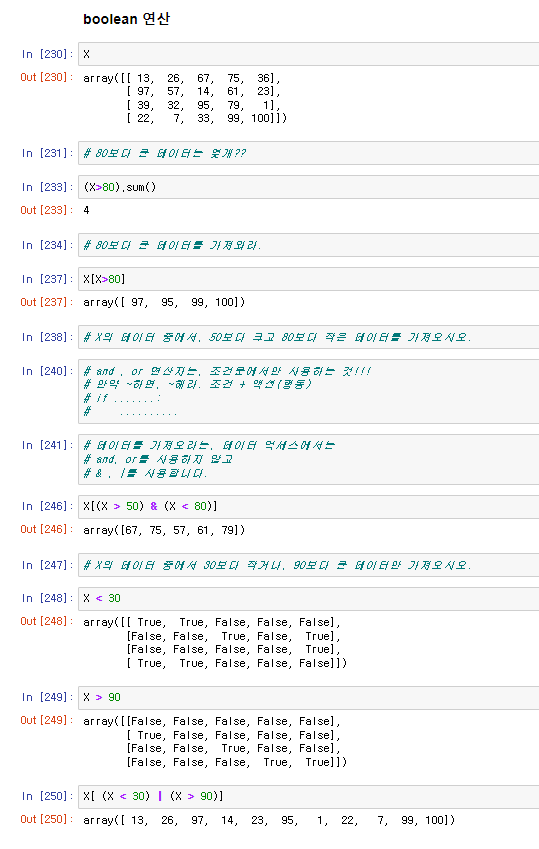
Task: Click the last row of Out [249] boolean array
Action: 236,762
